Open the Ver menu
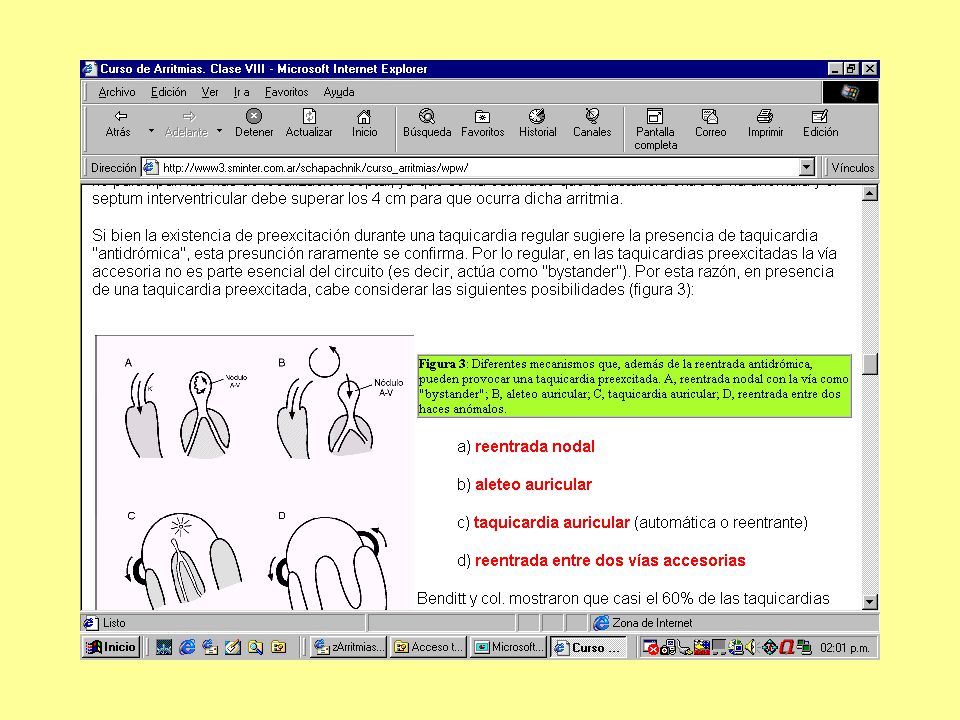Screen dimensions: 960x720 [x=210, y=92]
